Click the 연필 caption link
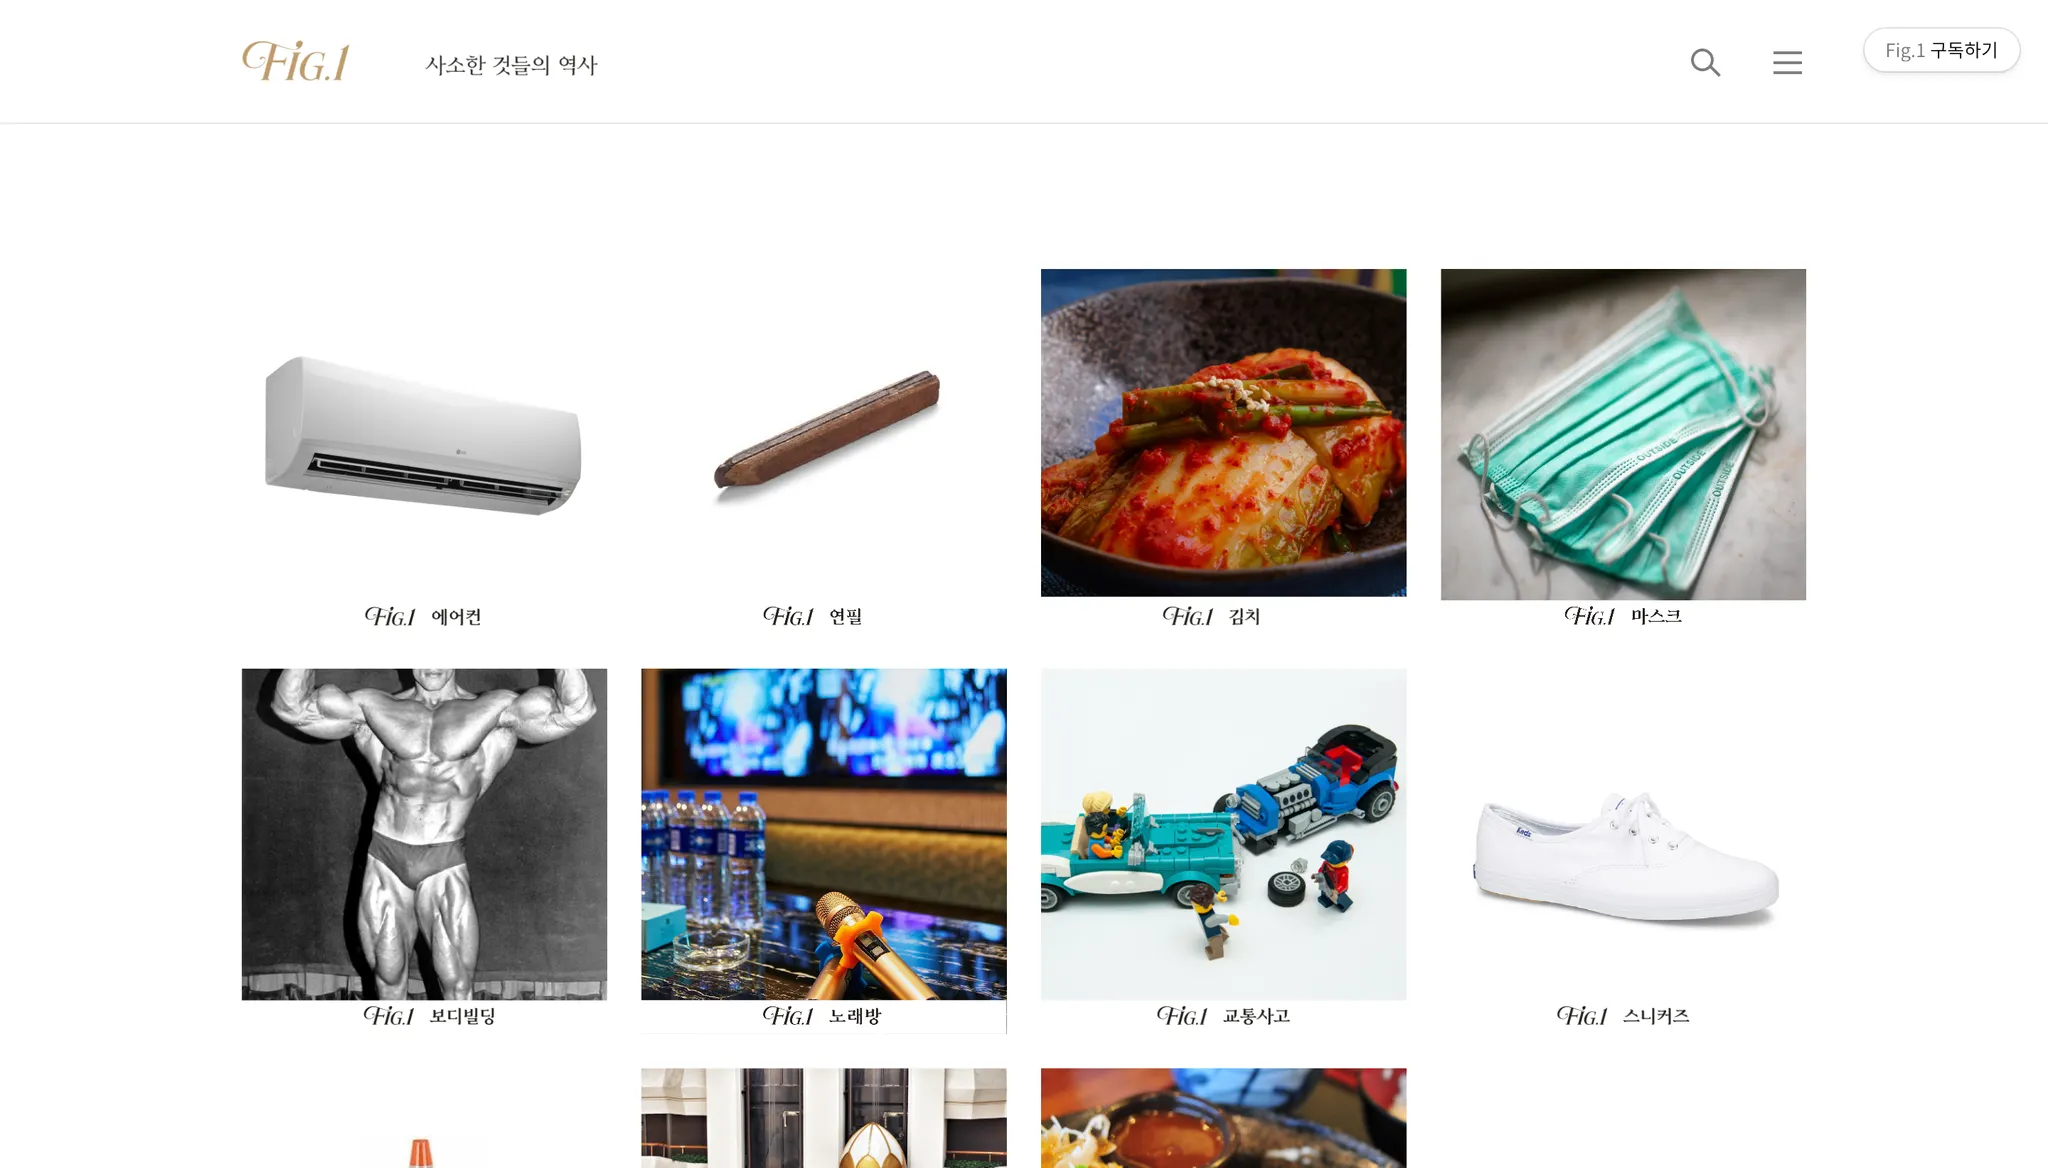This screenshot has height=1168, width=2048. pyautogui.click(x=846, y=617)
